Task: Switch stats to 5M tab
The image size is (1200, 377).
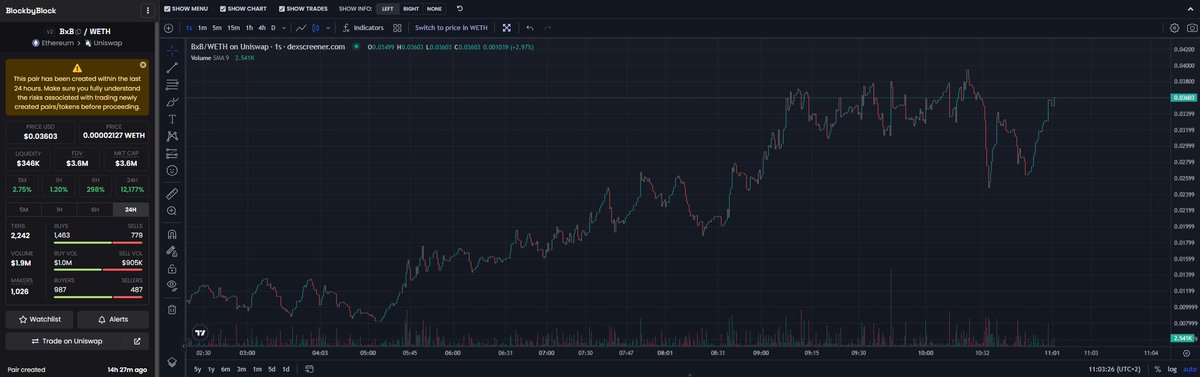Action: pyautogui.click(x=23, y=209)
